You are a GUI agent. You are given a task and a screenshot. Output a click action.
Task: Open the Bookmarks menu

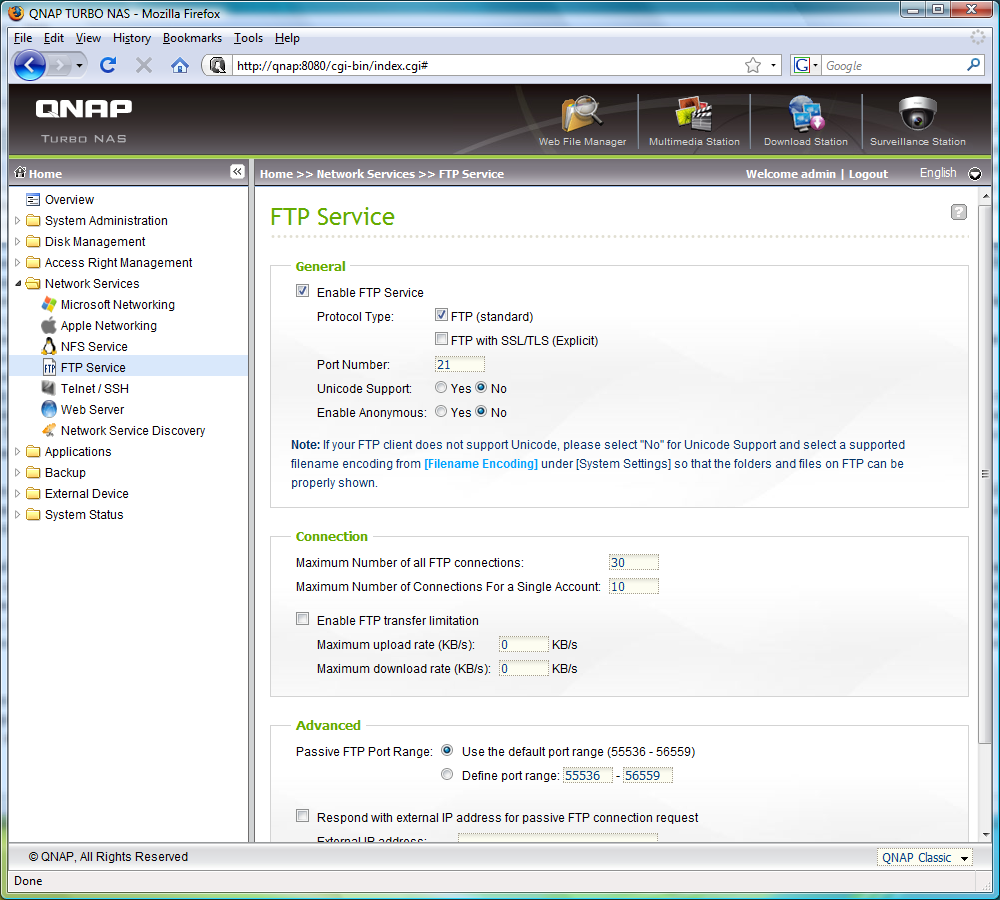192,38
